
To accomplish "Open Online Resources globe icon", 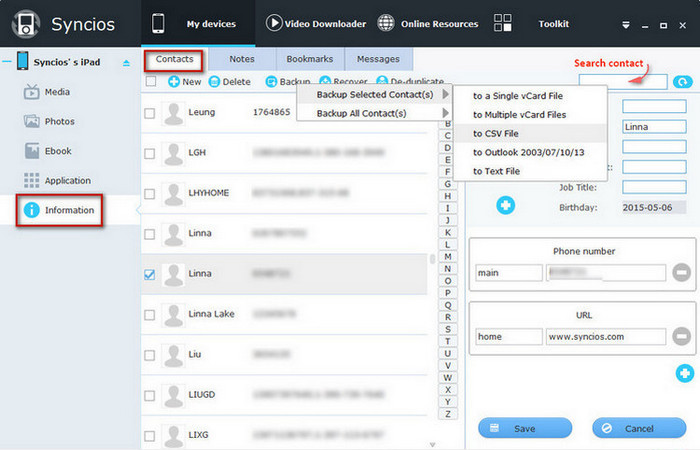I will 386,23.
